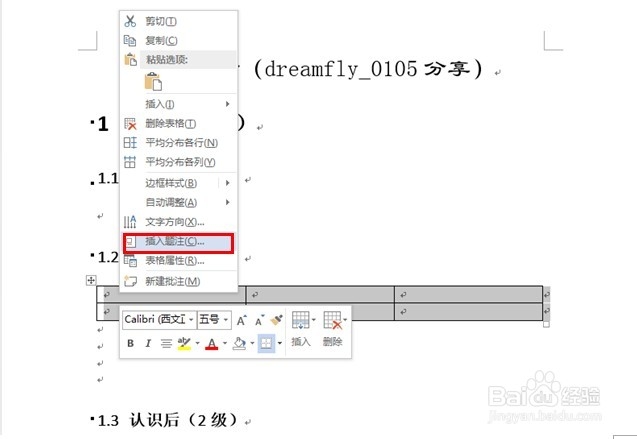The height and width of the screenshot is (439, 637).
Task: Choose Cut from the context menu
Action: pyautogui.click(x=179, y=21)
